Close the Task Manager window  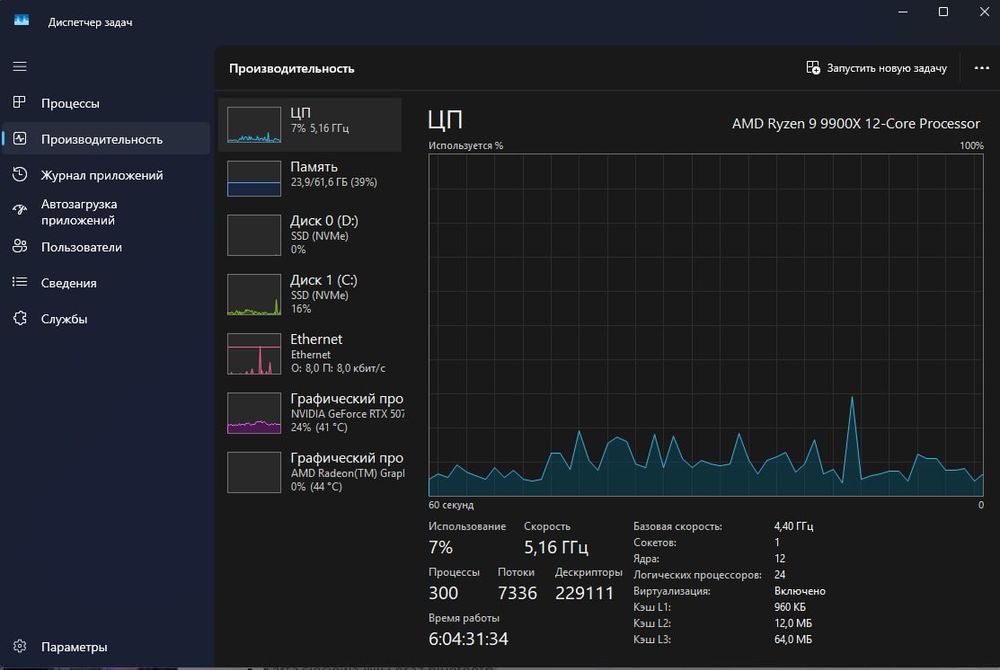984,11
